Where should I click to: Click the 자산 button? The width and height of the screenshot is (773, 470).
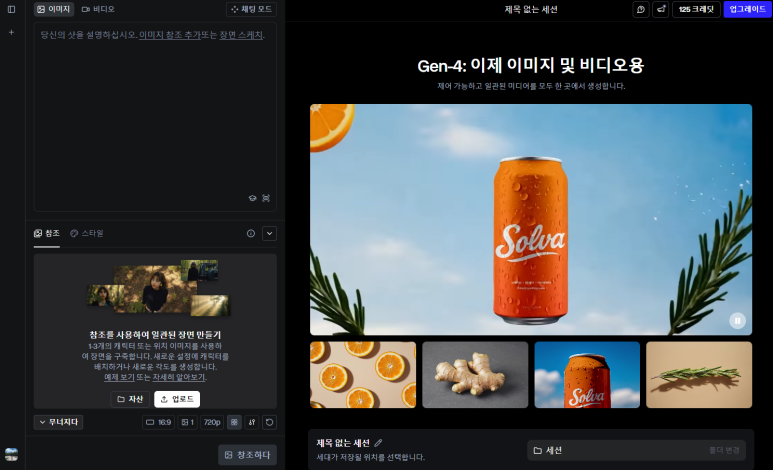(x=130, y=399)
